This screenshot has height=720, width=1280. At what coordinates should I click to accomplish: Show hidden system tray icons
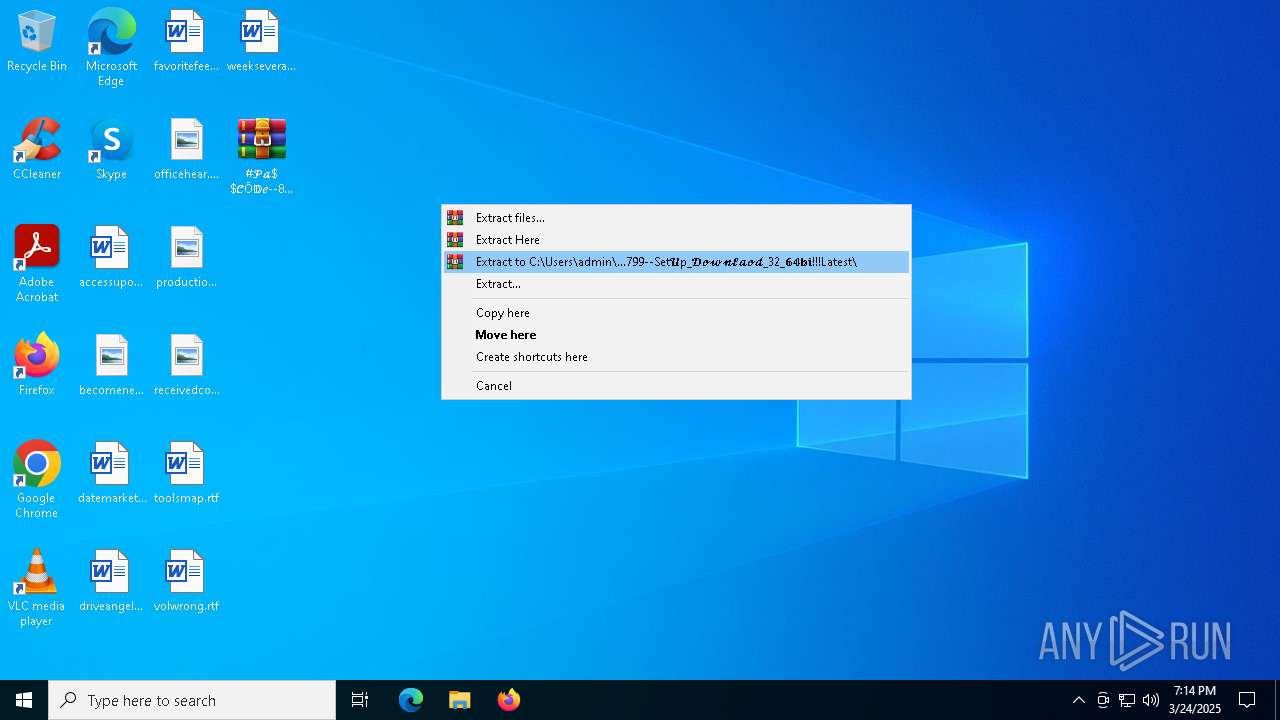point(1079,700)
